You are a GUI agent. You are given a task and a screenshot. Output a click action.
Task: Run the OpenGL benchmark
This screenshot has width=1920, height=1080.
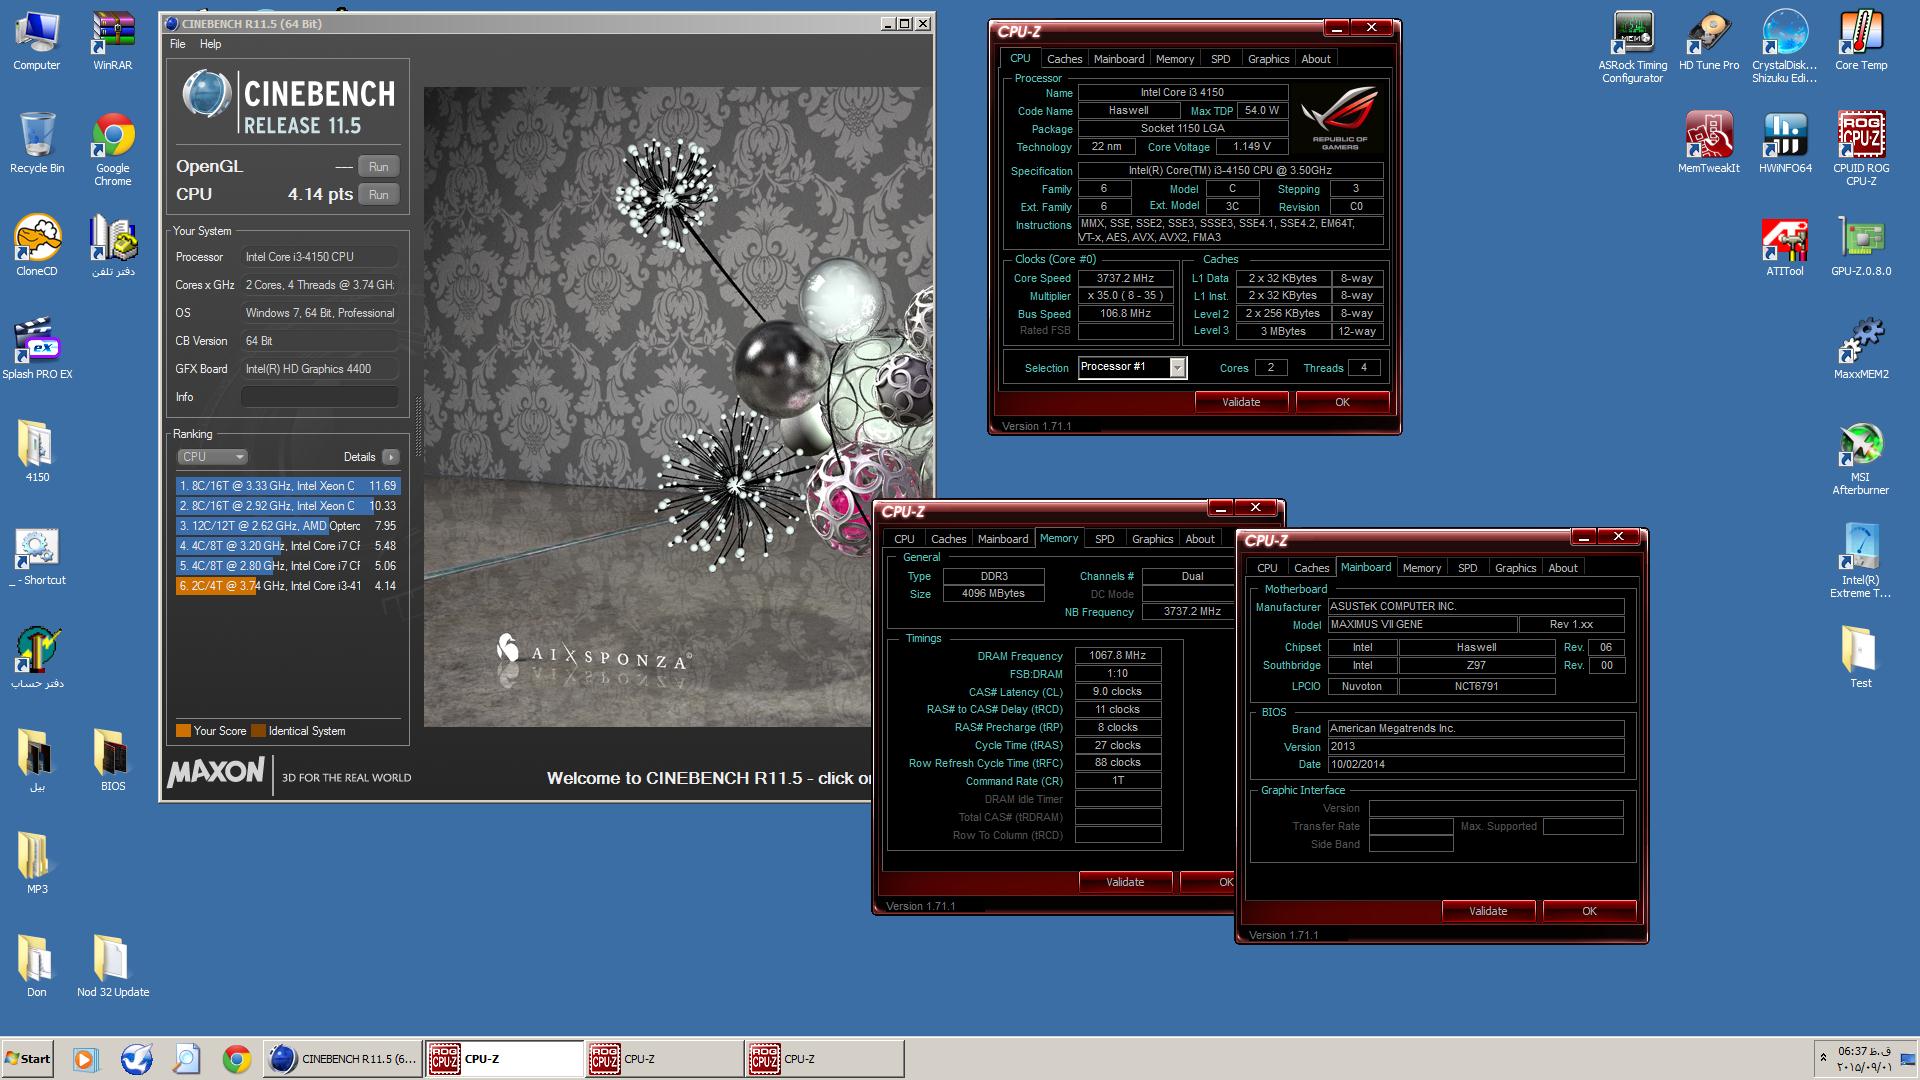(x=378, y=167)
